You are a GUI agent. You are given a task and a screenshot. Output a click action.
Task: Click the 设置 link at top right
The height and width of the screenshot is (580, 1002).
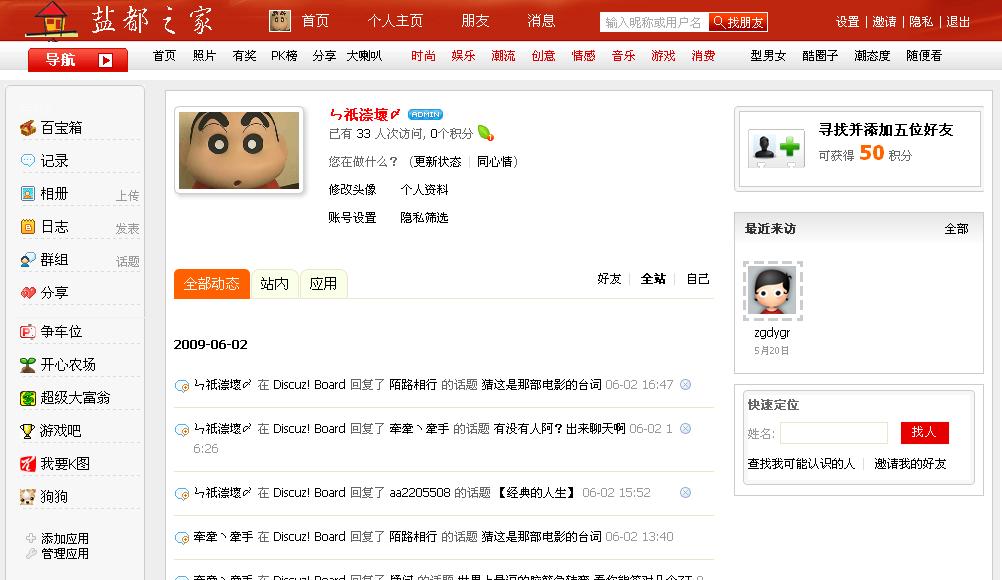847,22
